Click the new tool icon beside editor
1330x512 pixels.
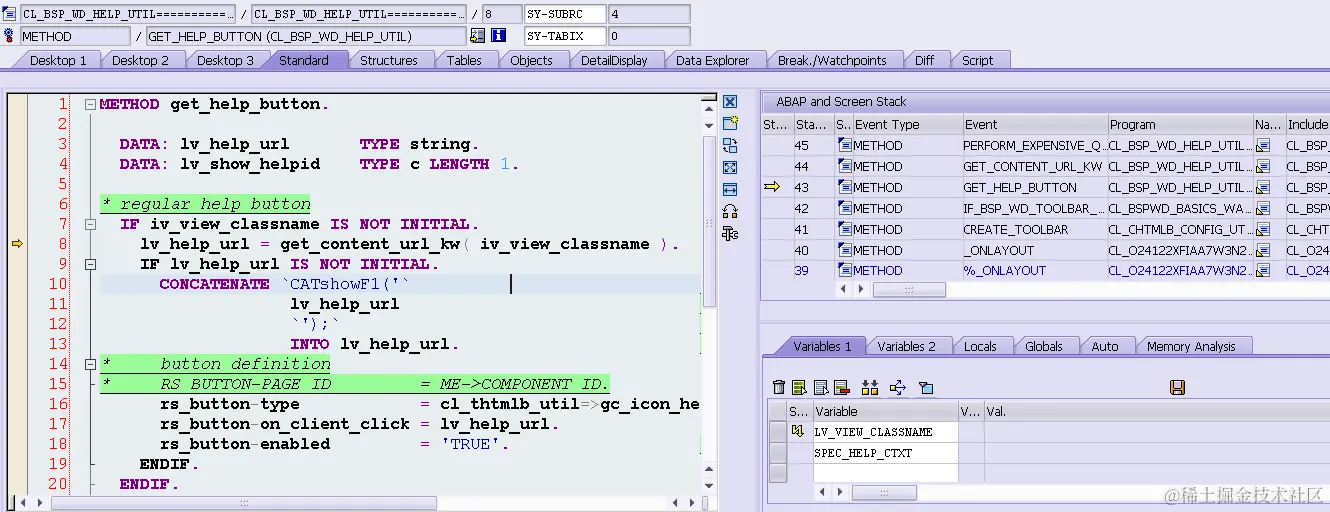point(730,123)
